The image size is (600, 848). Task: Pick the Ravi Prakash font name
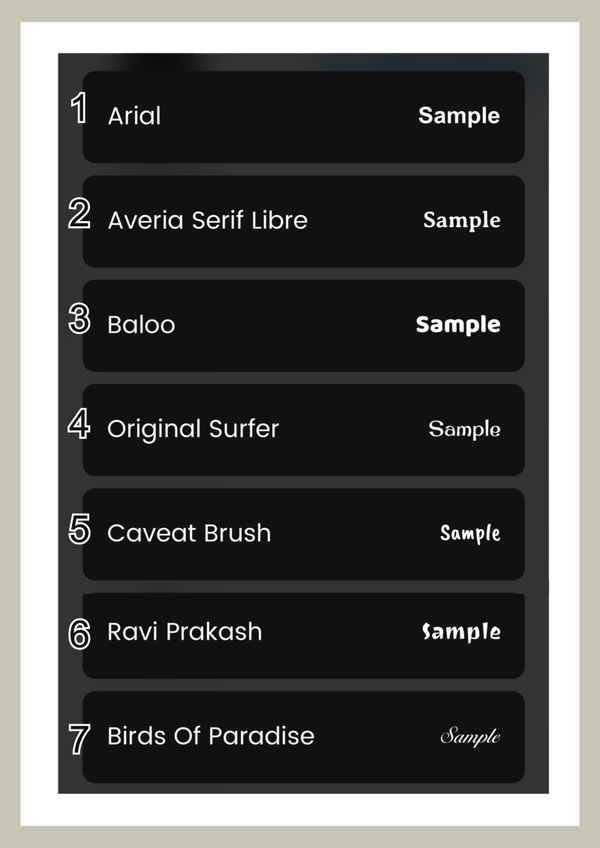tap(184, 632)
